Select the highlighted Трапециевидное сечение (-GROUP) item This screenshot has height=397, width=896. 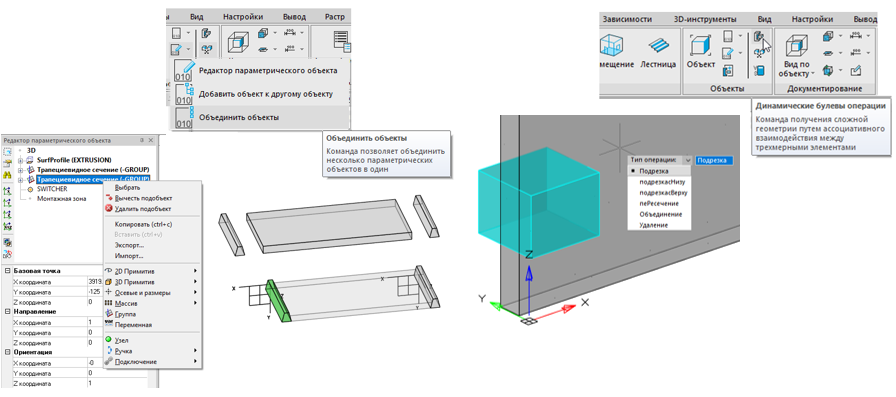(93, 179)
